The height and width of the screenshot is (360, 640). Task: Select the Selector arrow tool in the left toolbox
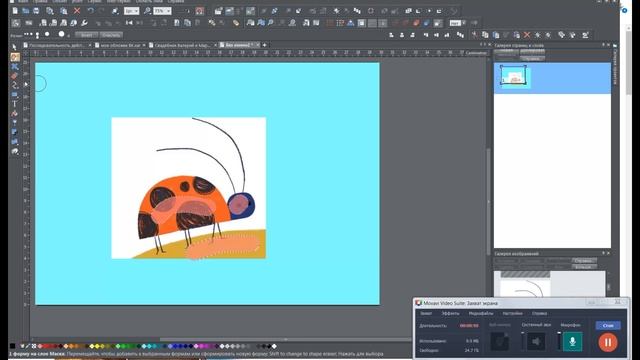tap(15, 47)
